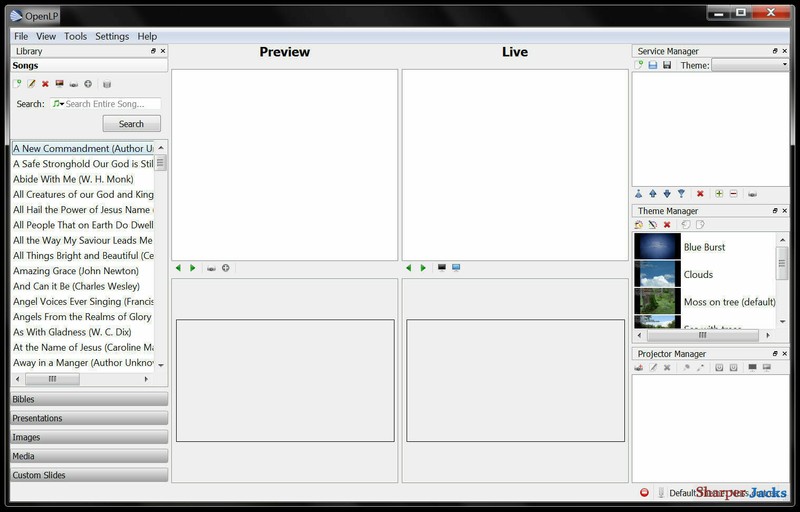Screen dimensions: 800x512
Task: Go to previous slide in Preview
Action: pos(178,268)
